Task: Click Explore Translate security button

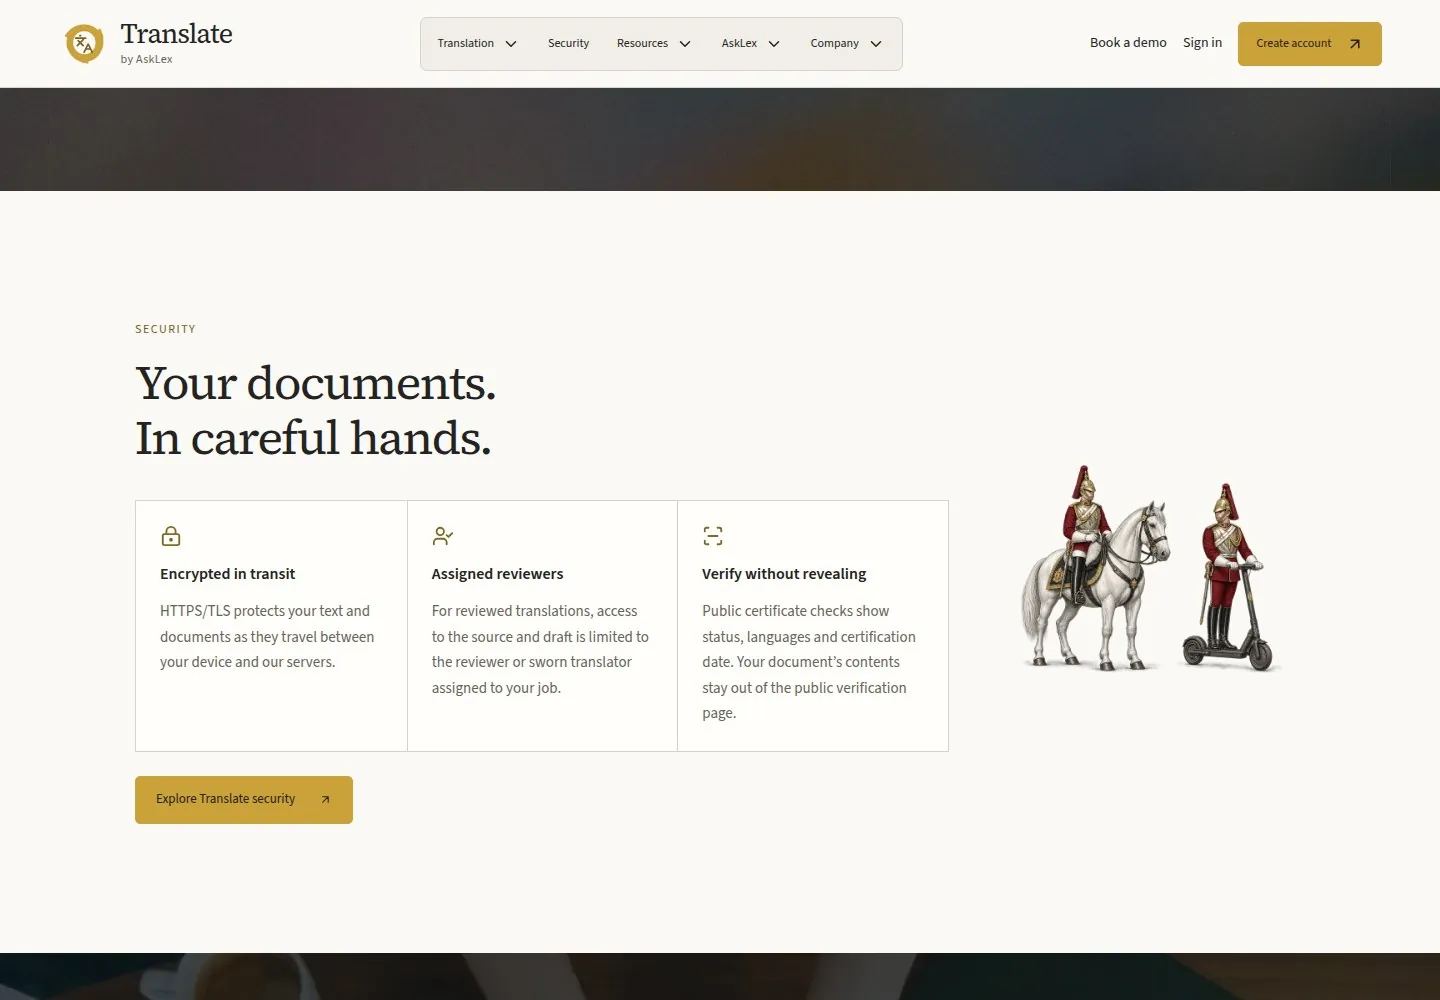Action: [x=244, y=800]
